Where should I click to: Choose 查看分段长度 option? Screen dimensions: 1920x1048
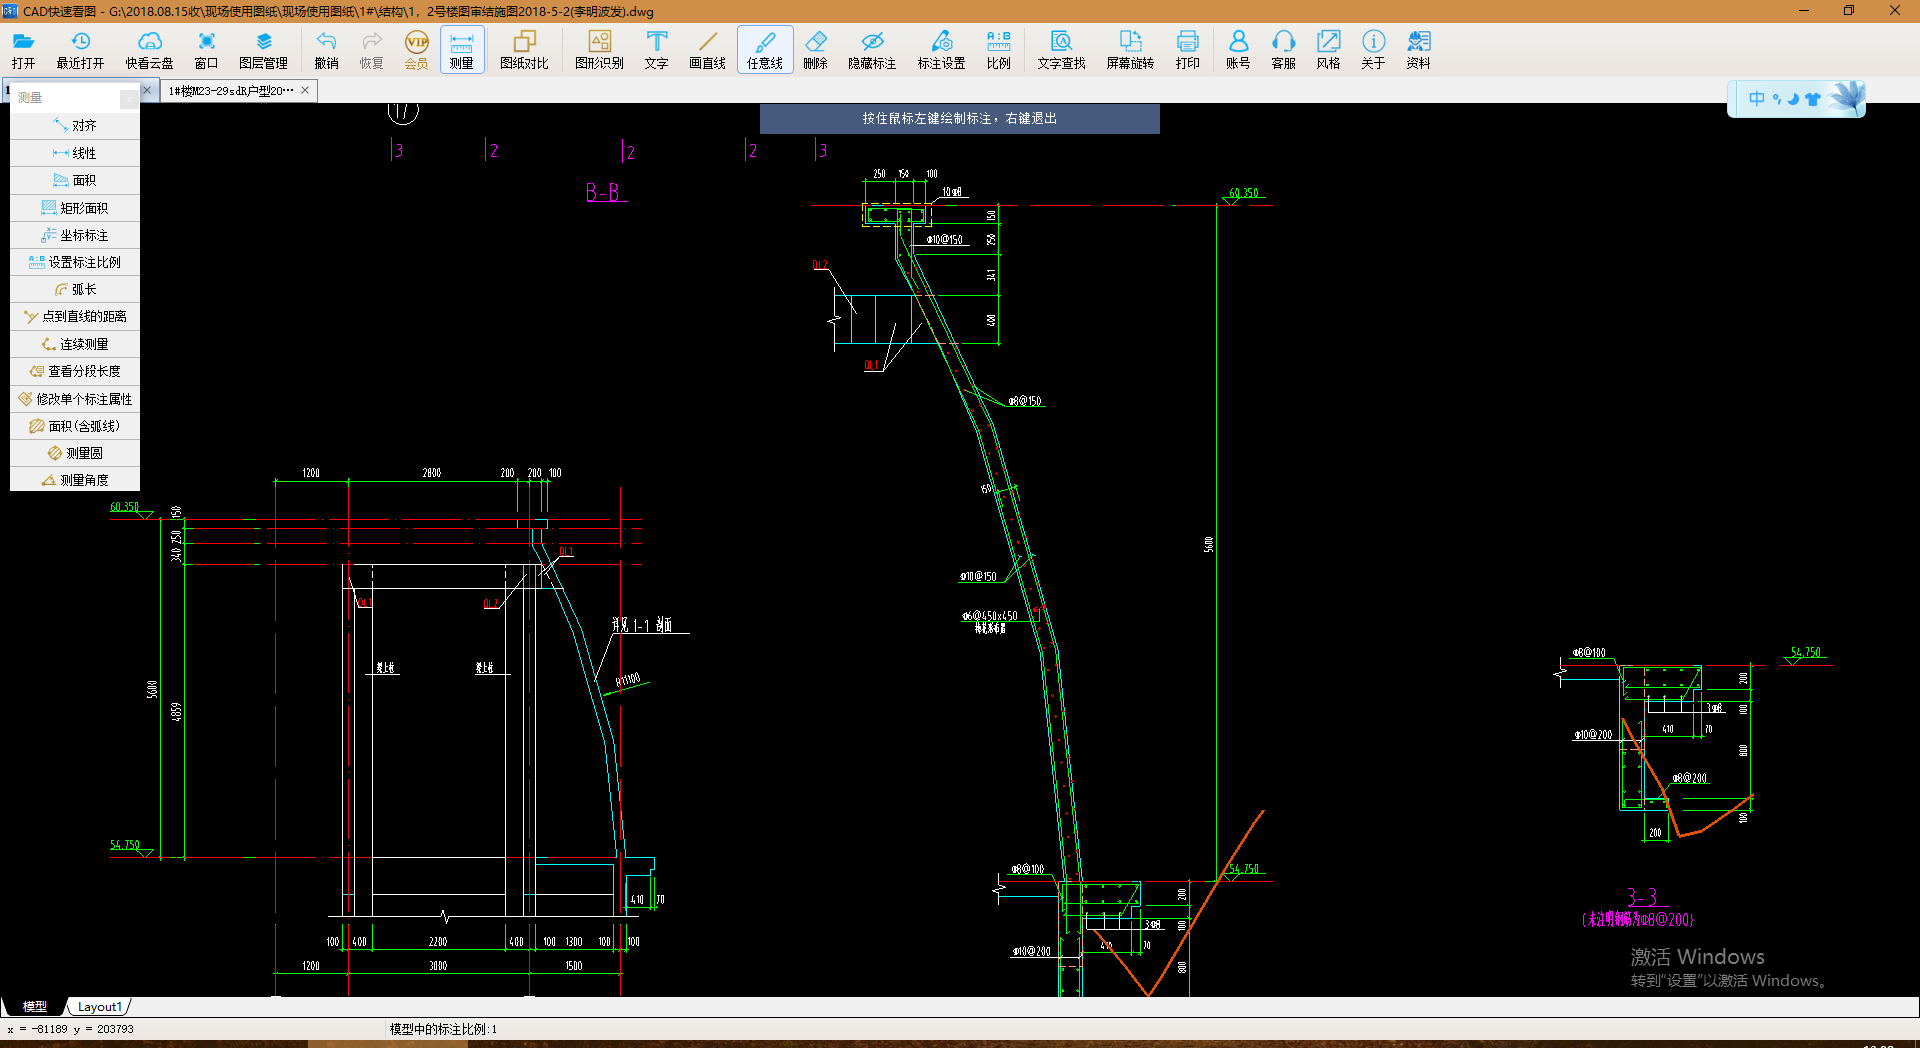[75, 371]
